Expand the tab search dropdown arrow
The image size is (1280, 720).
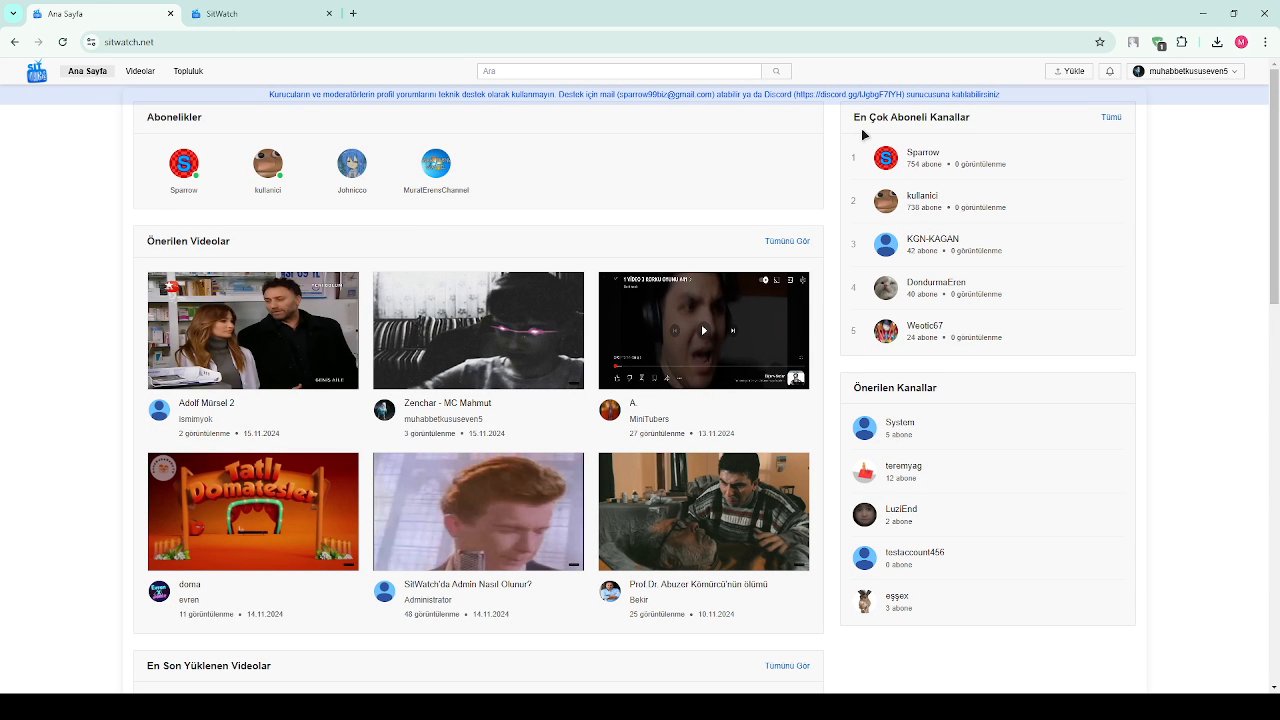pyautogui.click(x=13, y=14)
